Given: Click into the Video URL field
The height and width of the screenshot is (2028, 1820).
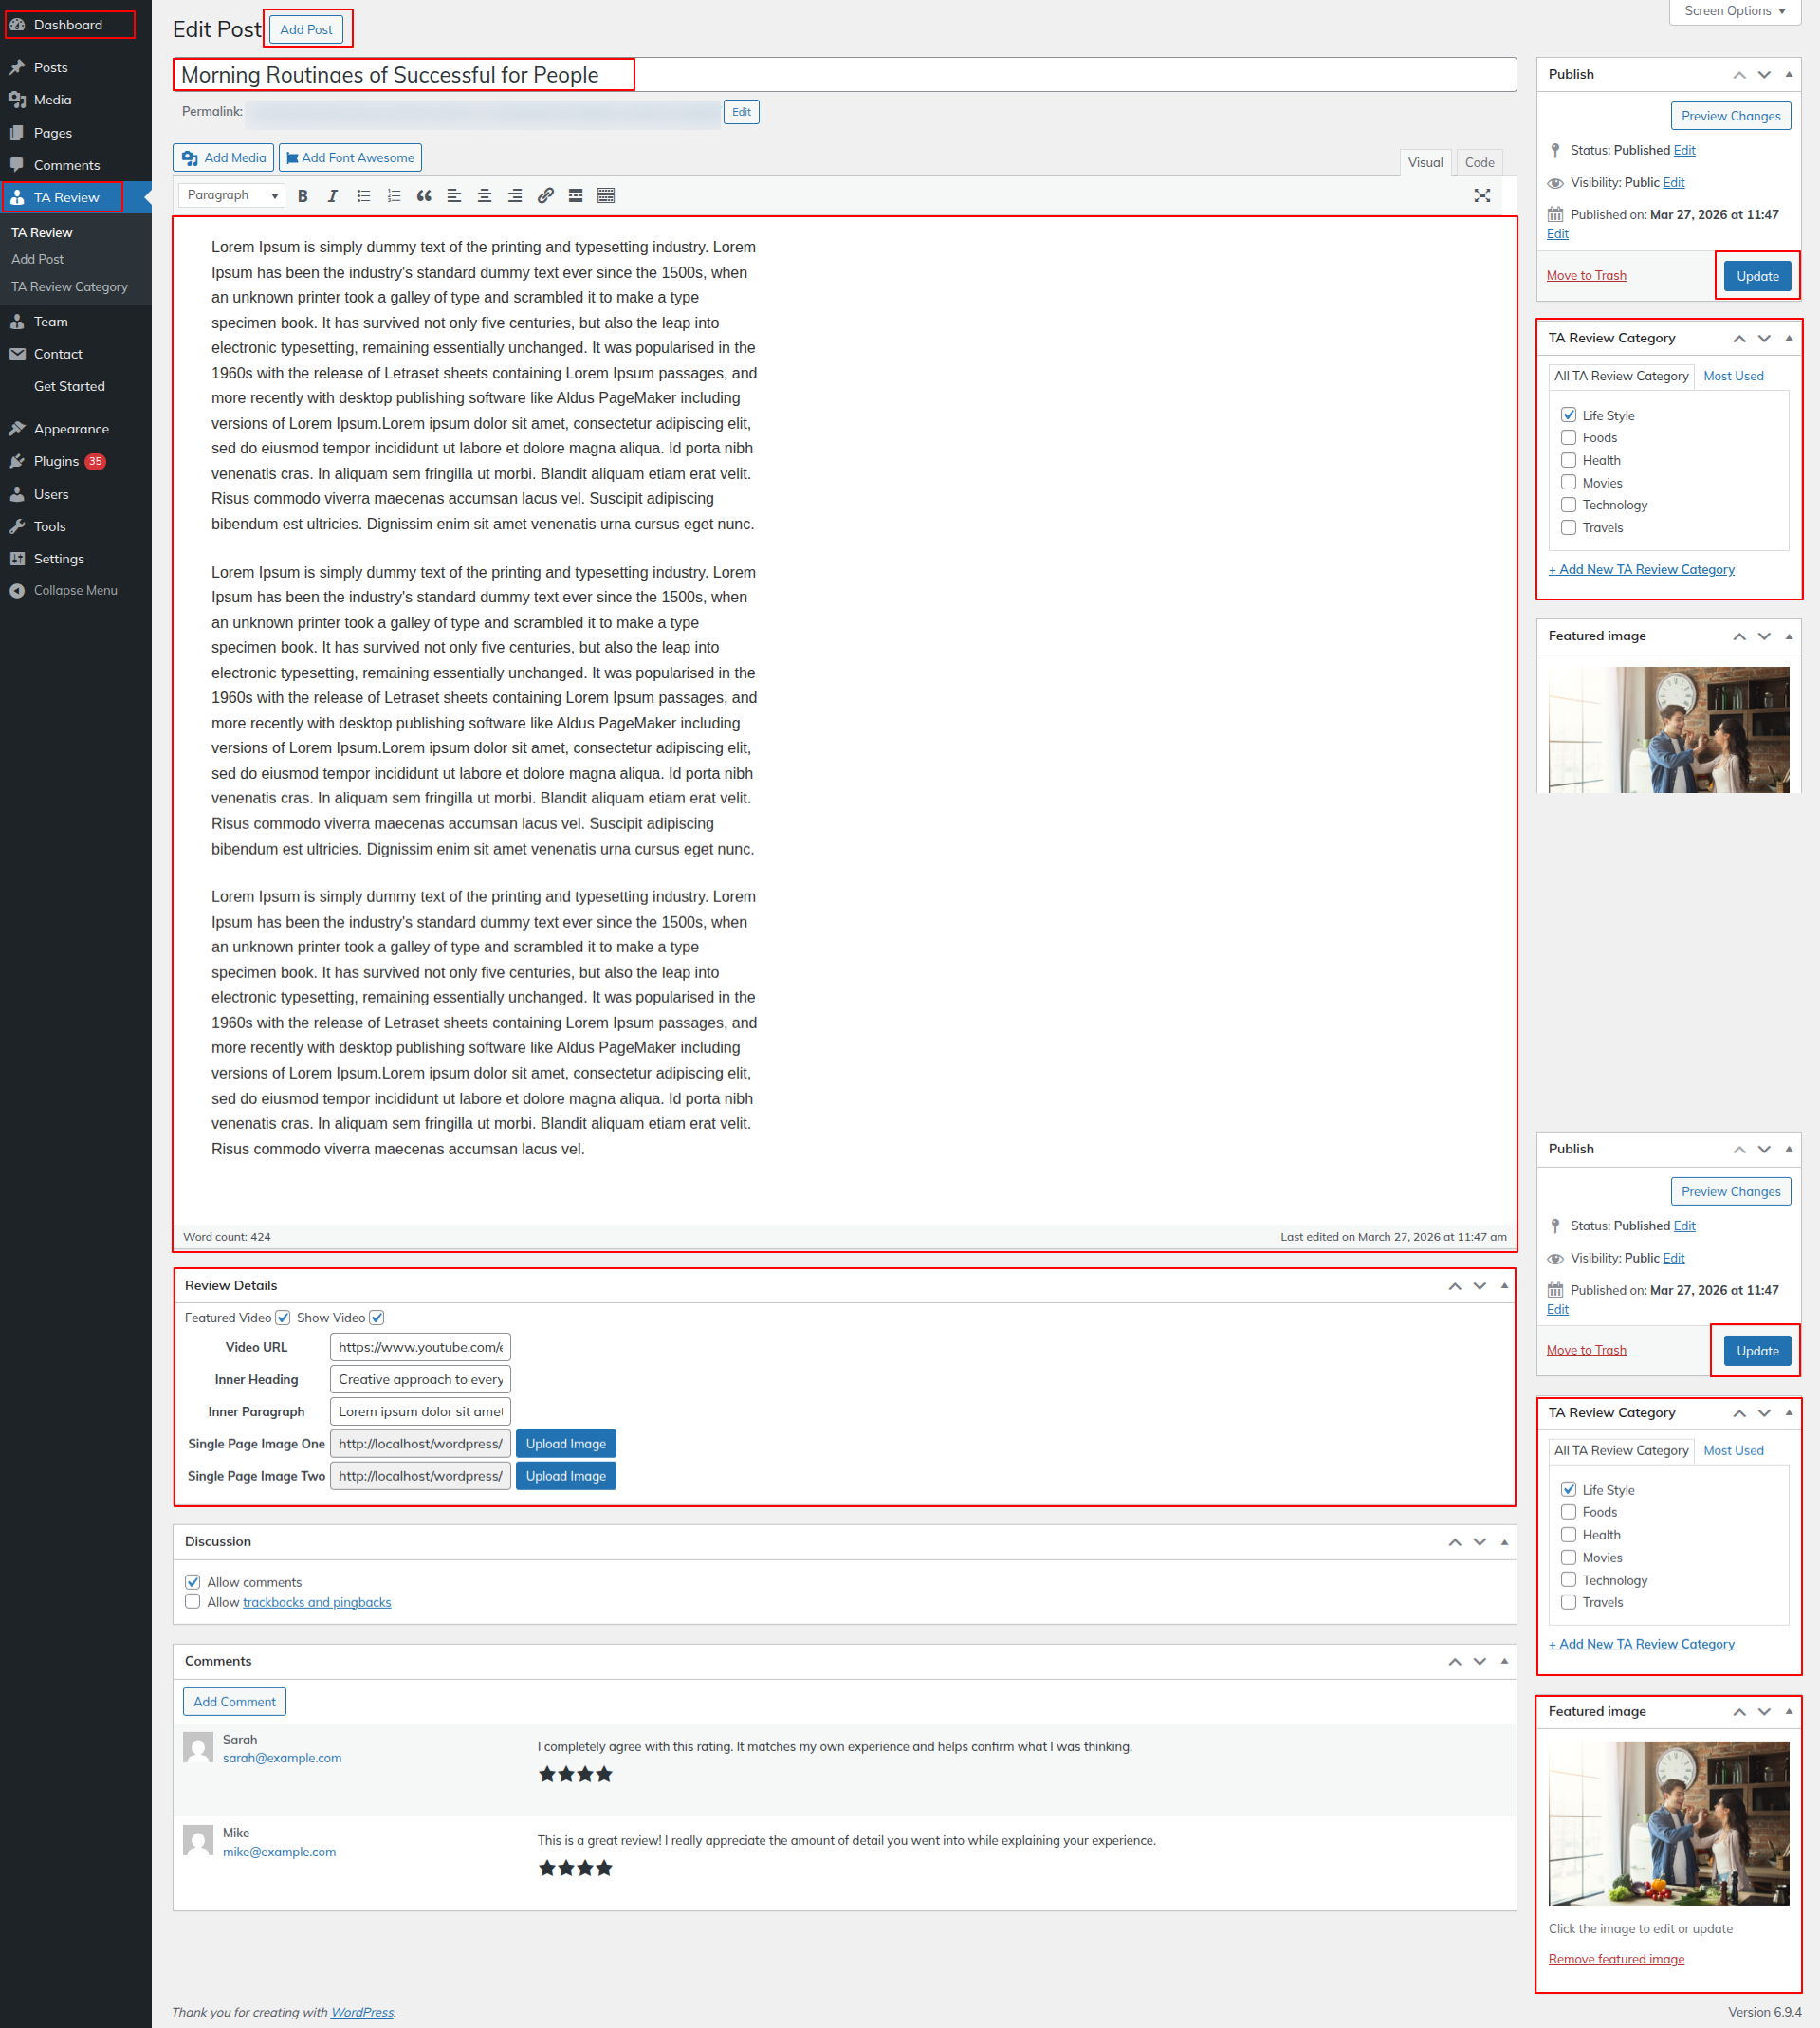Looking at the screenshot, I should (420, 1347).
